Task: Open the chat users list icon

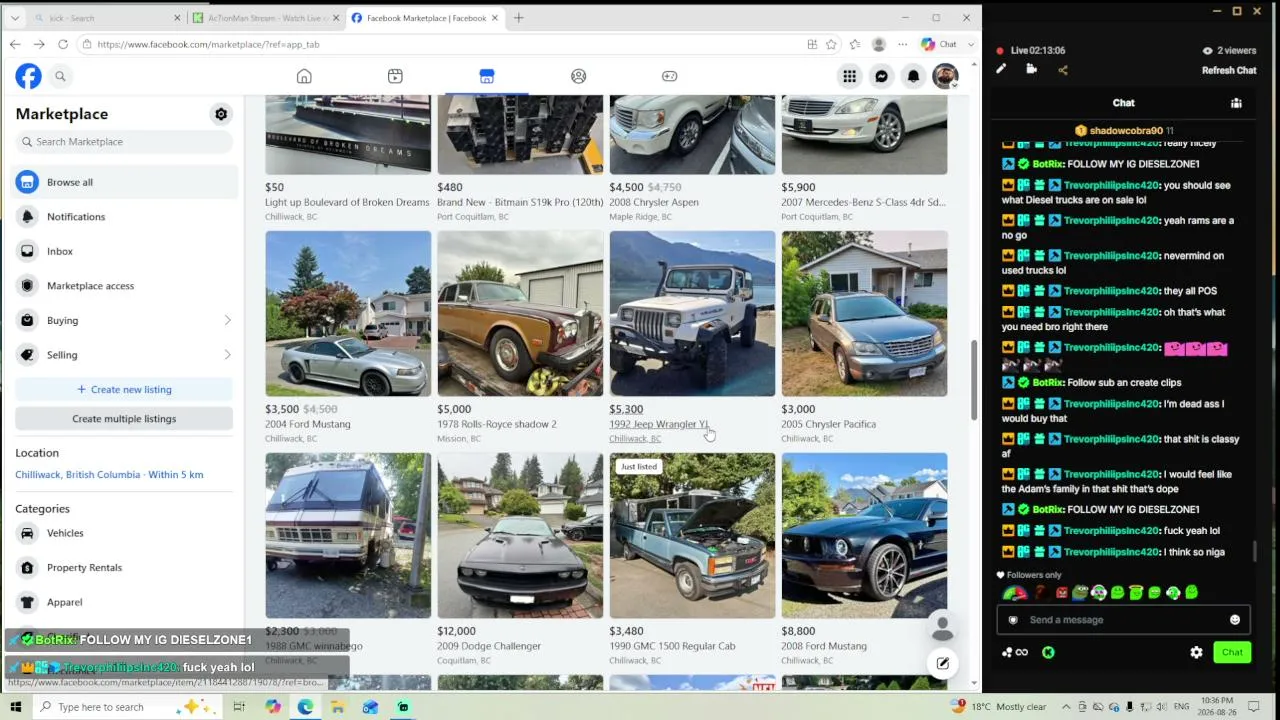Action: coord(1236,103)
